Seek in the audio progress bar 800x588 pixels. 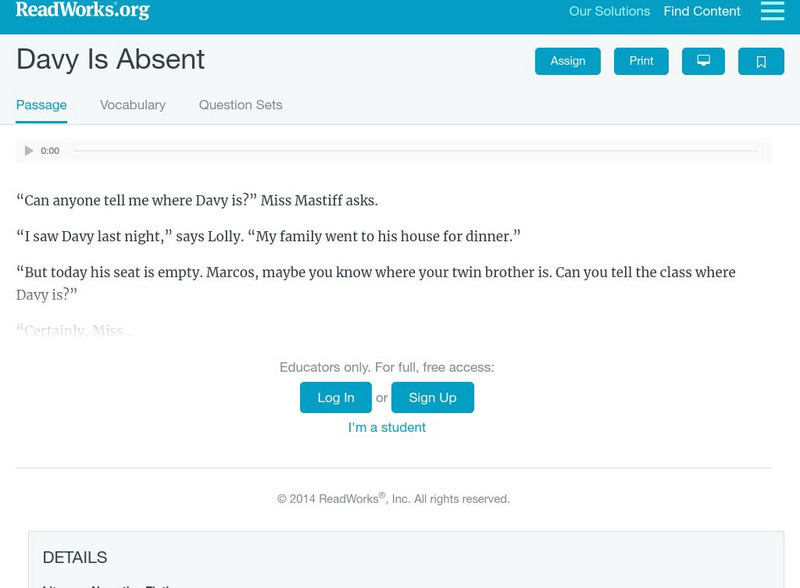tap(415, 151)
